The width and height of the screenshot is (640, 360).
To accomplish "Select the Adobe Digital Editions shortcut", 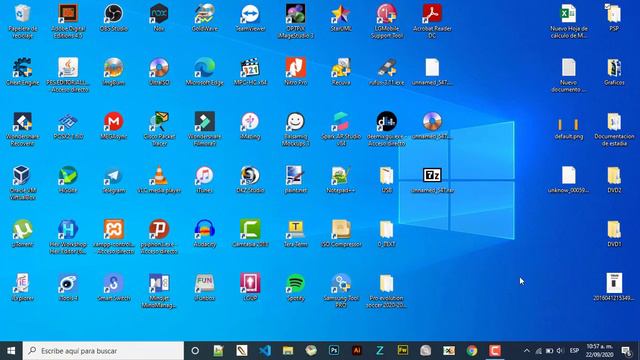I will click(x=68, y=21).
